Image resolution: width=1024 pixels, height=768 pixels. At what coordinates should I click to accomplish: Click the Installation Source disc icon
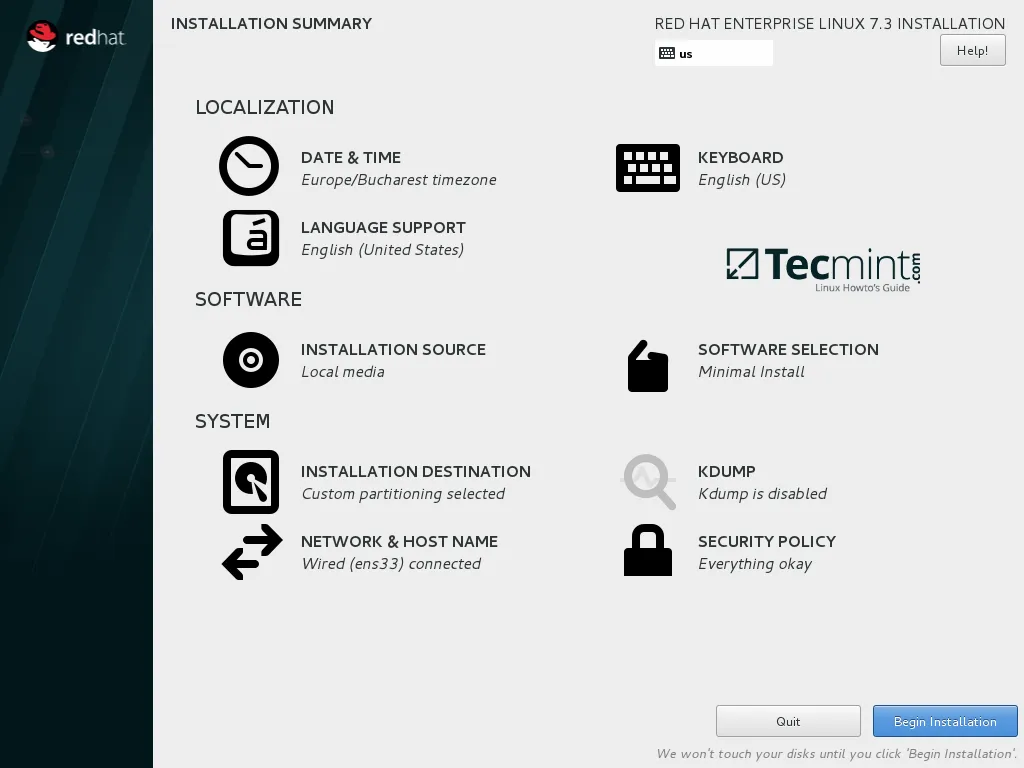click(250, 359)
